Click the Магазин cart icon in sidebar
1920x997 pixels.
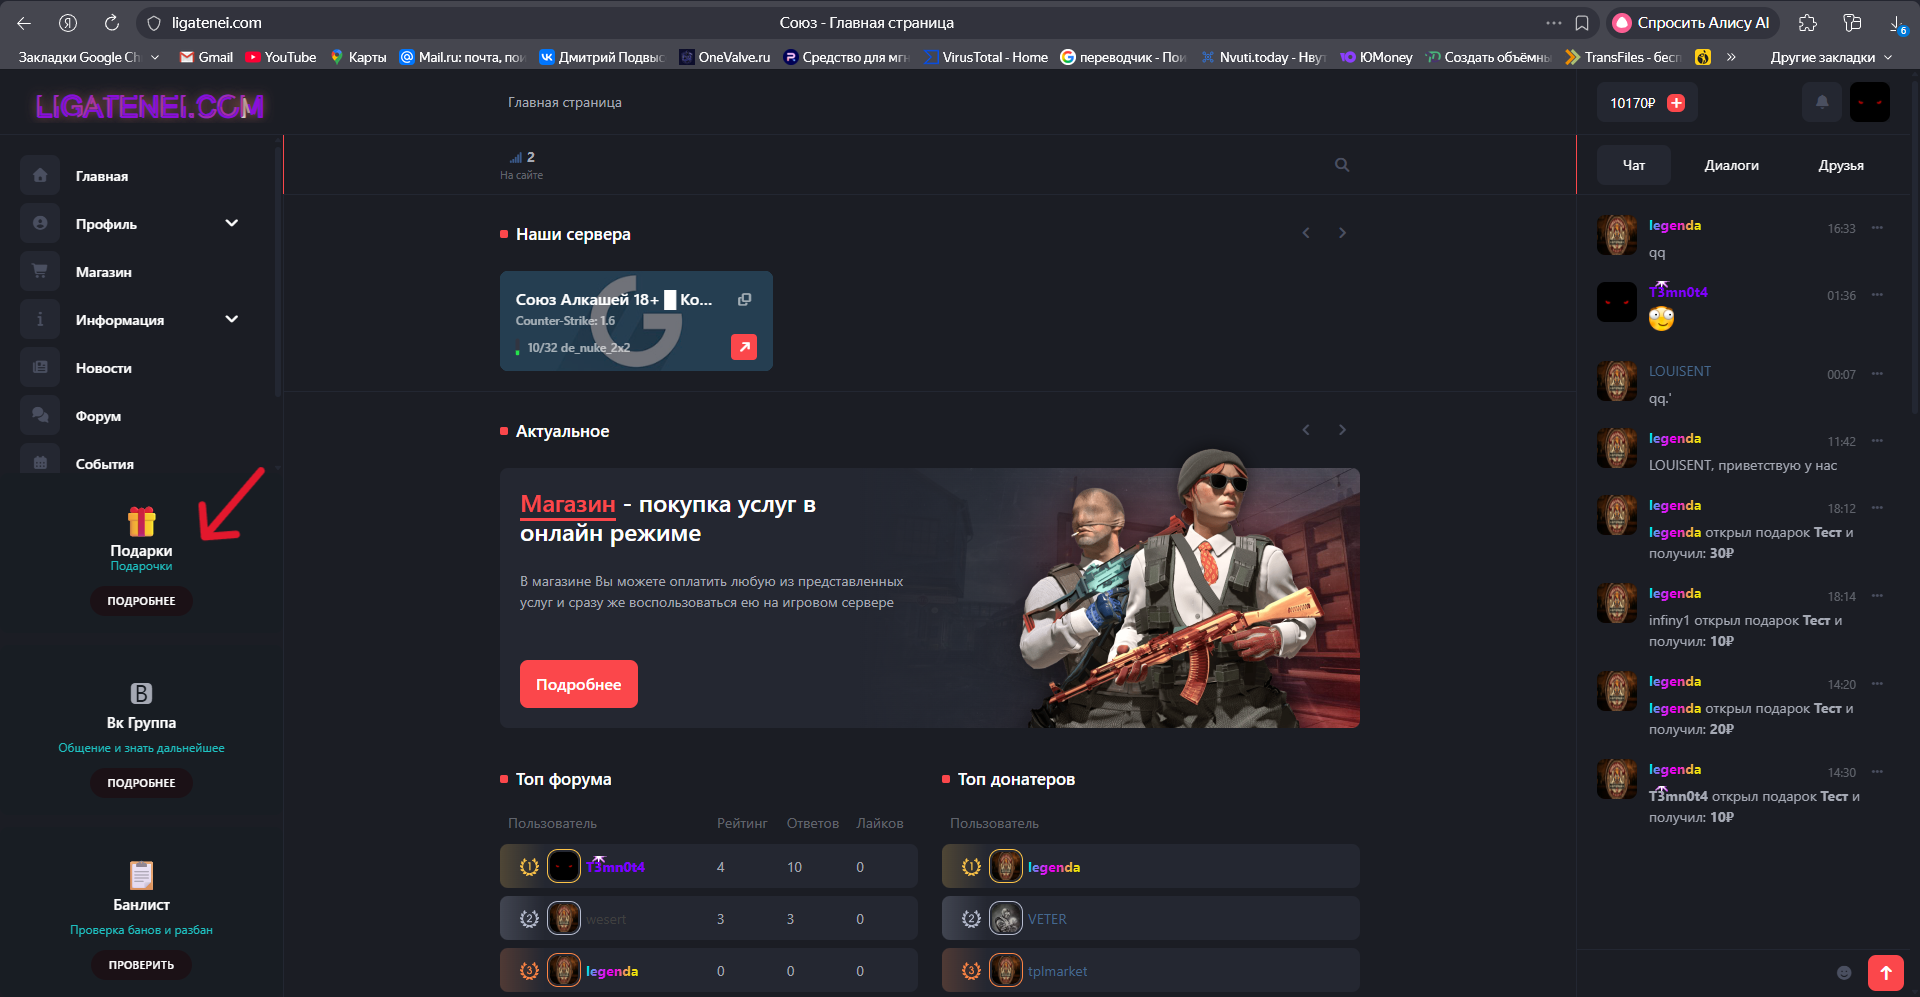[x=40, y=272]
